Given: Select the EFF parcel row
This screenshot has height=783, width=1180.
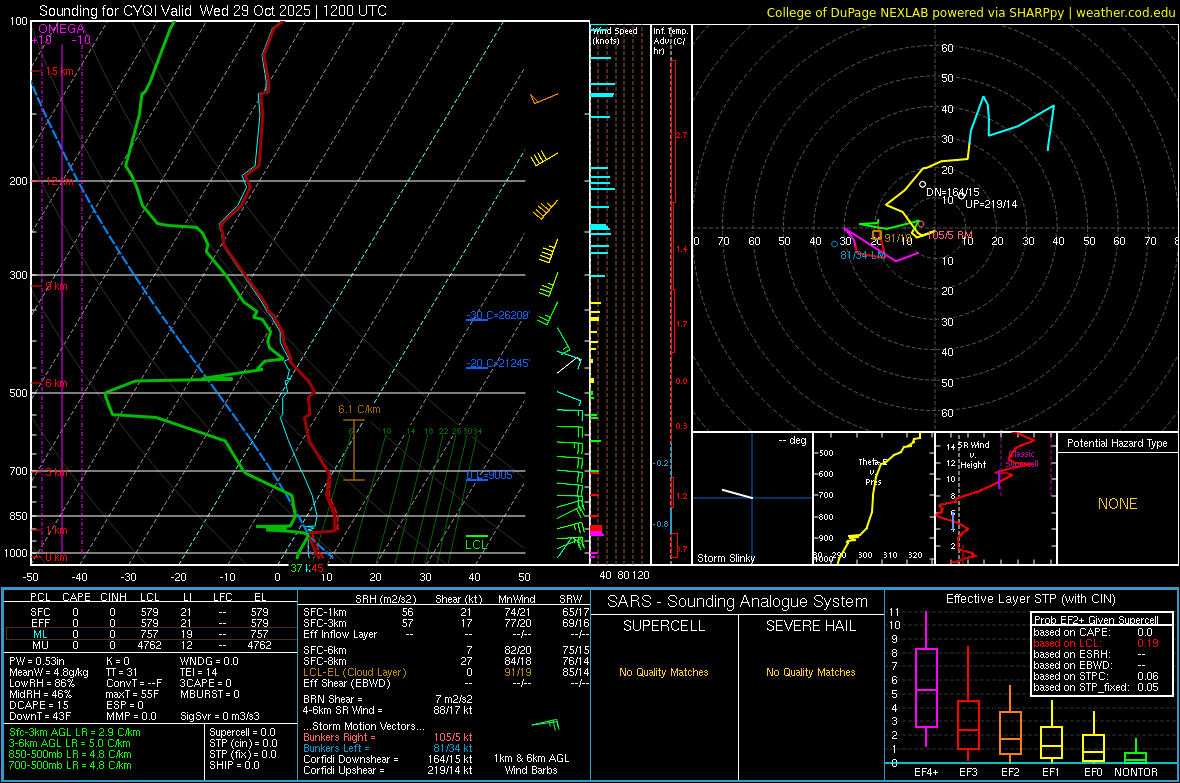Looking at the screenshot, I should tap(150, 623).
